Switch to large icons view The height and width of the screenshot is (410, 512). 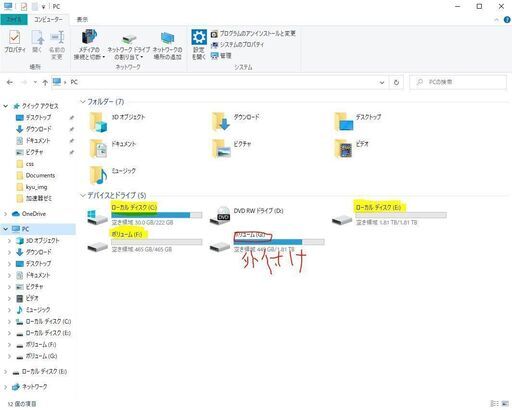pos(504,404)
